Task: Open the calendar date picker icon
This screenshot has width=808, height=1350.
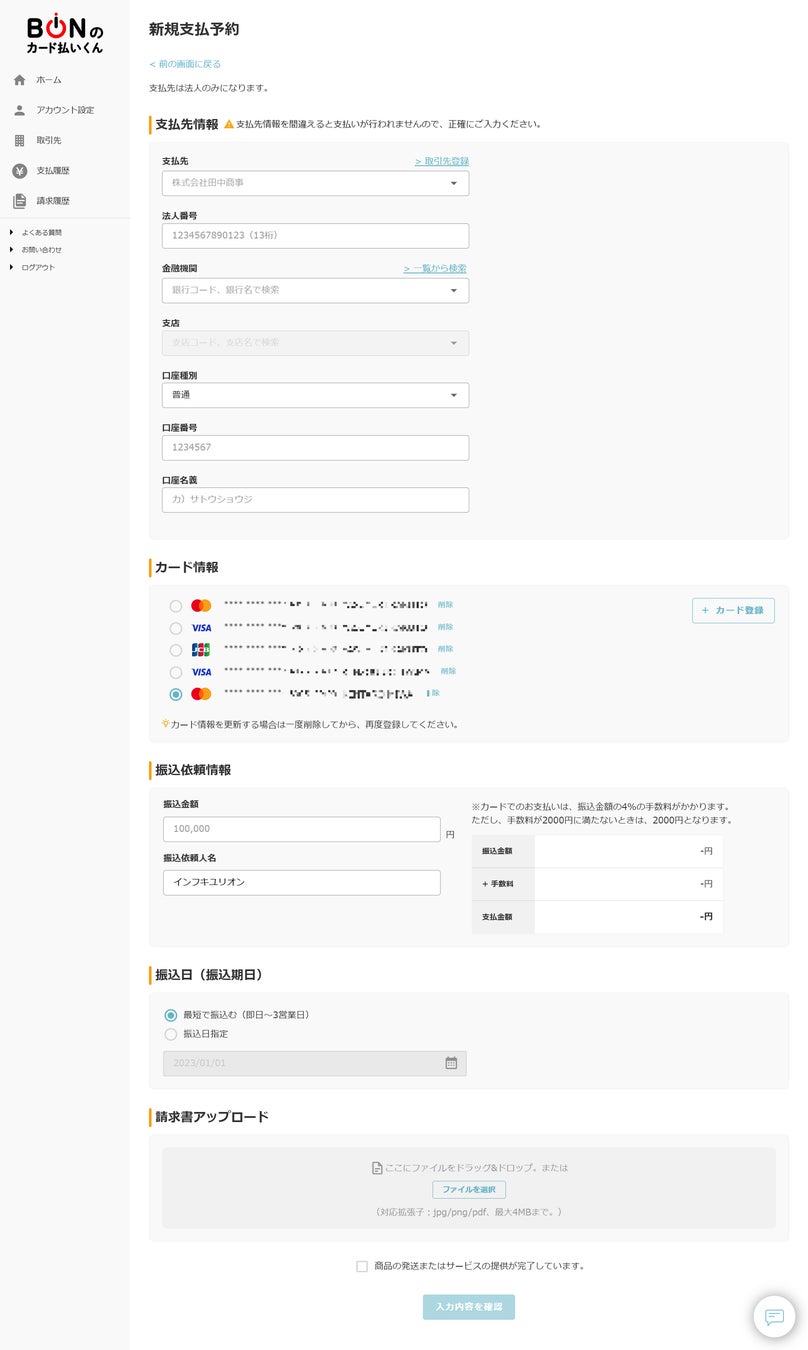Action: coord(451,1063)
